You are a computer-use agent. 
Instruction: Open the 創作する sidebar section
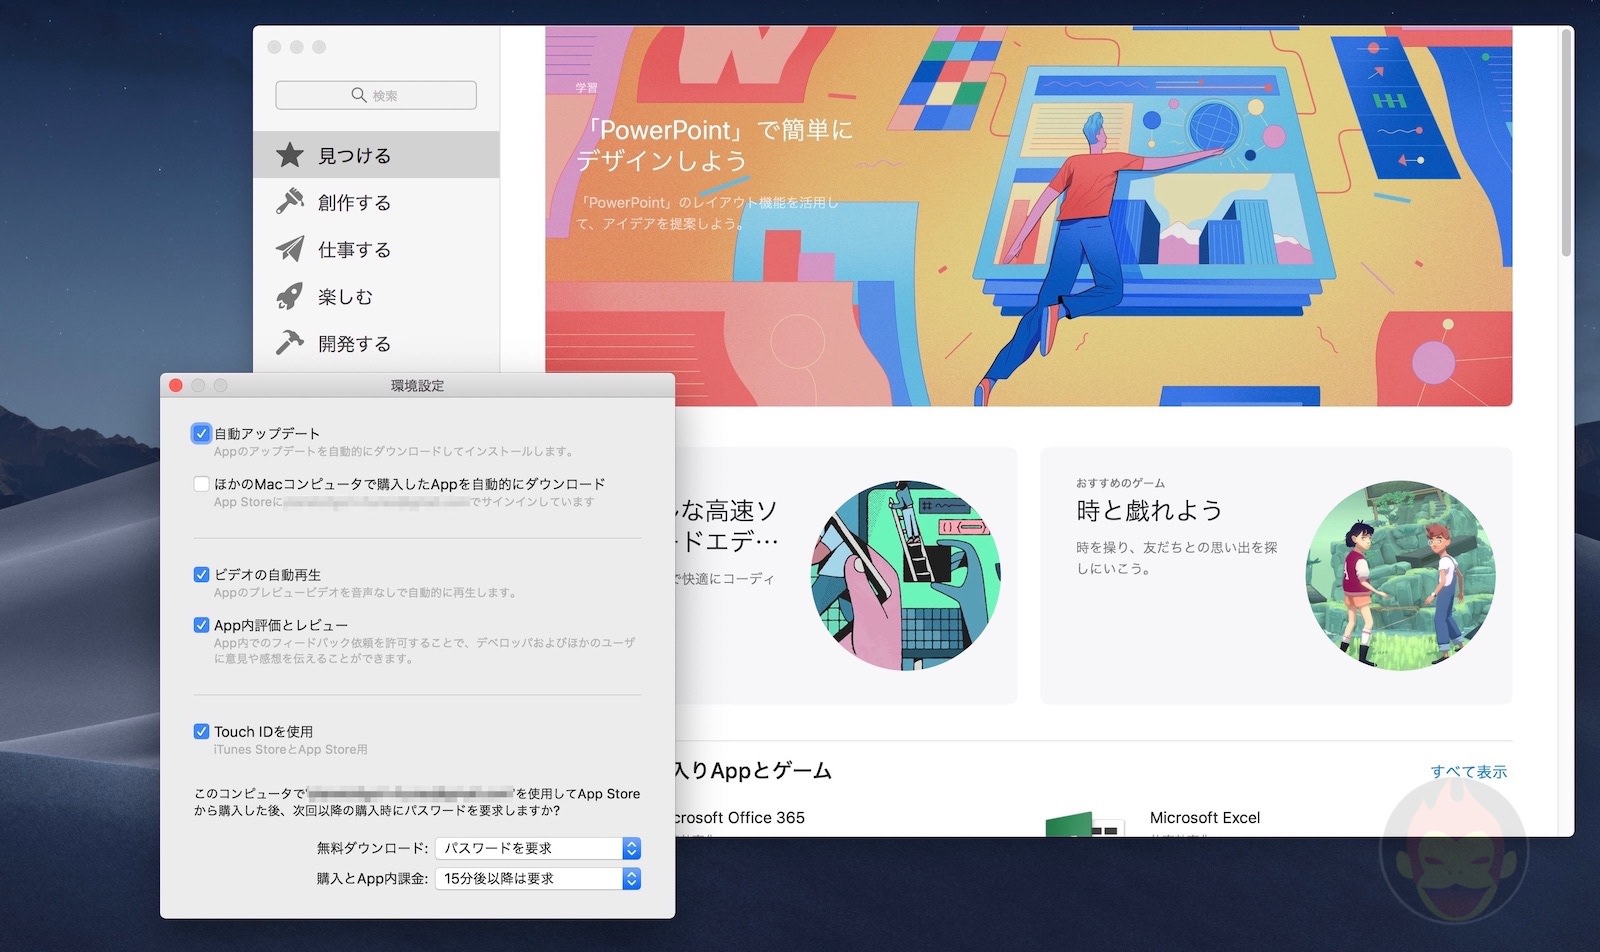click(x=376, y=202)
